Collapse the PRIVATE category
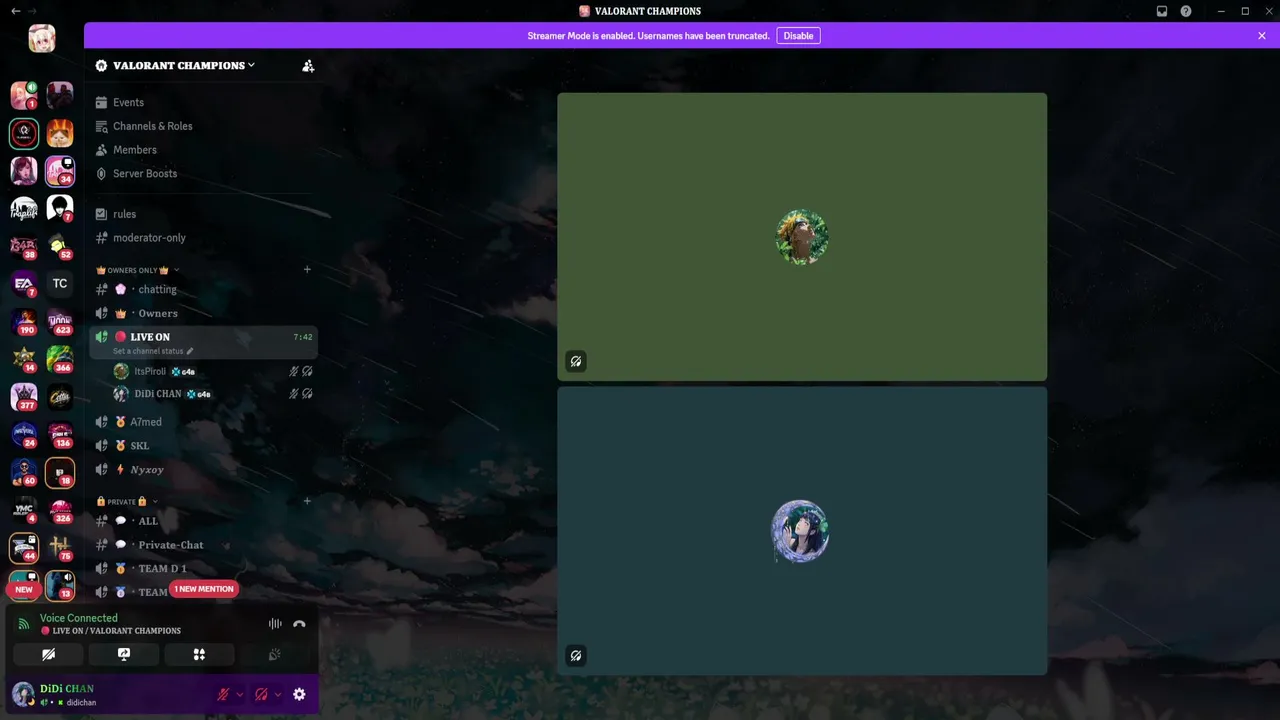 [x=127, y=501]
